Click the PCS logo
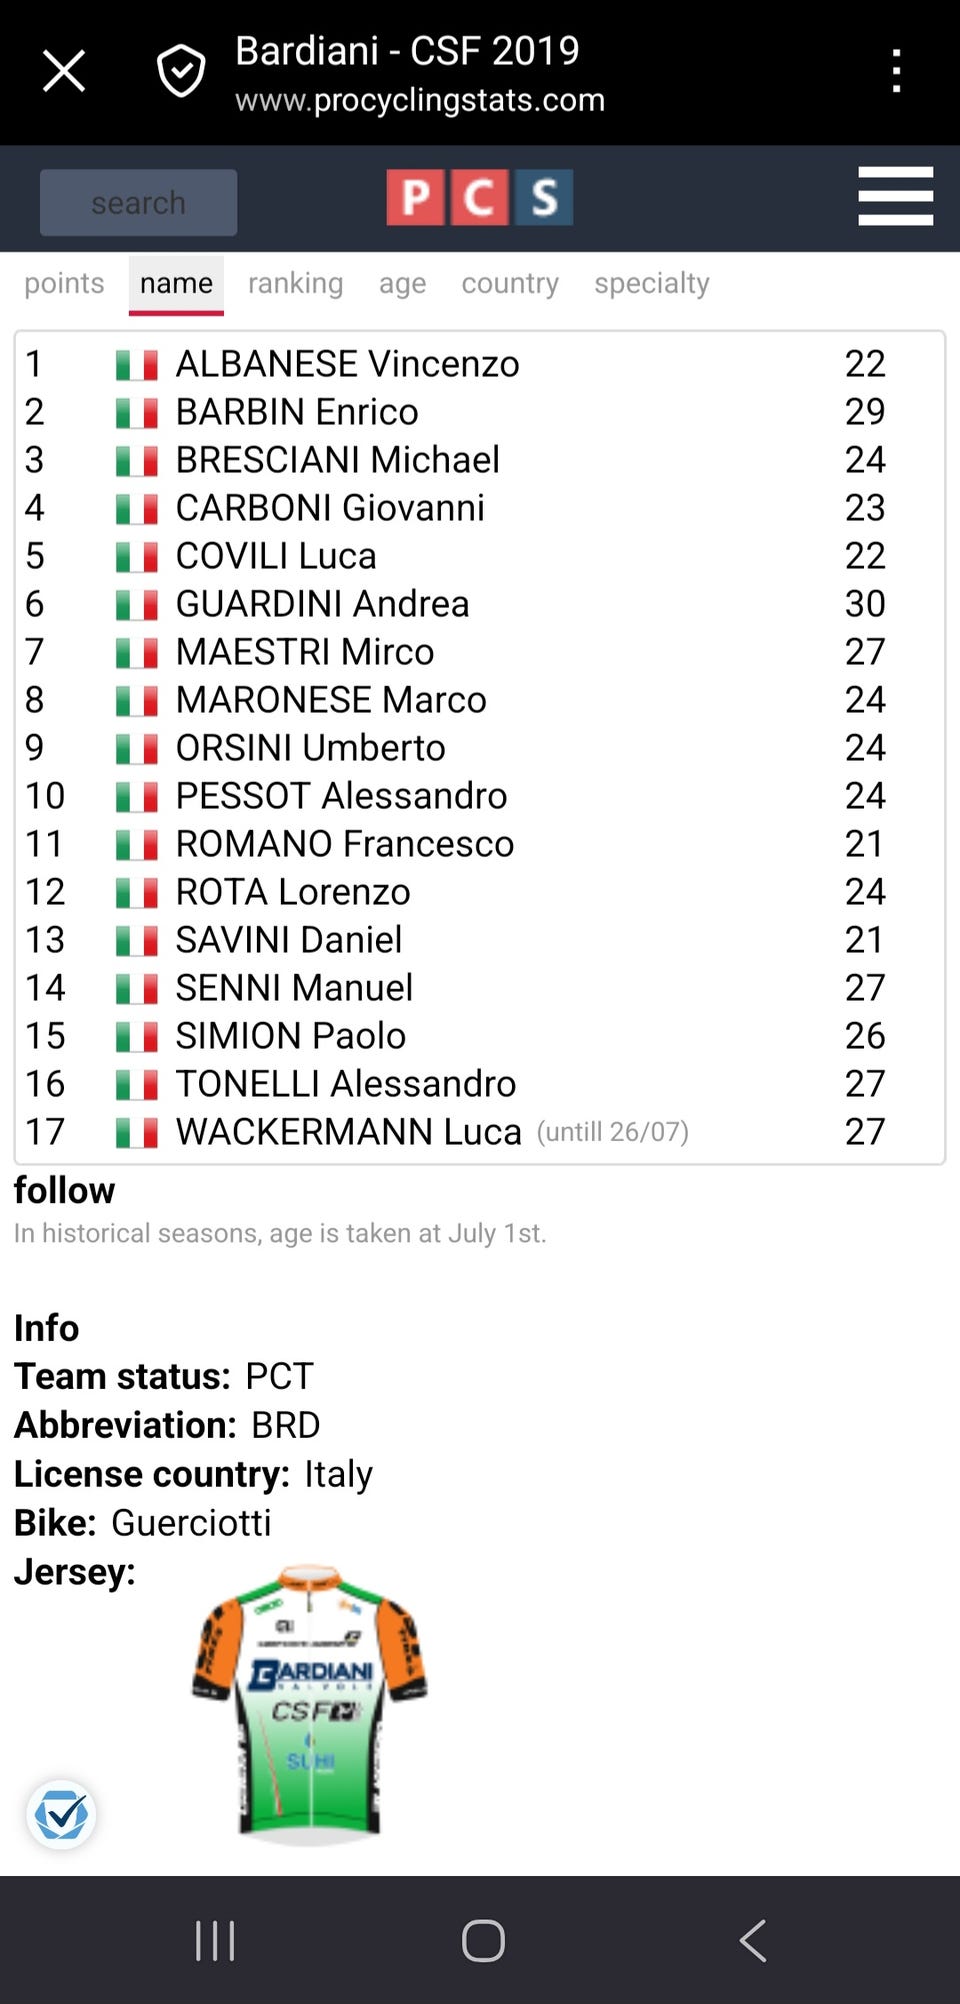The image size is (960, 2004). click(480, 197)
